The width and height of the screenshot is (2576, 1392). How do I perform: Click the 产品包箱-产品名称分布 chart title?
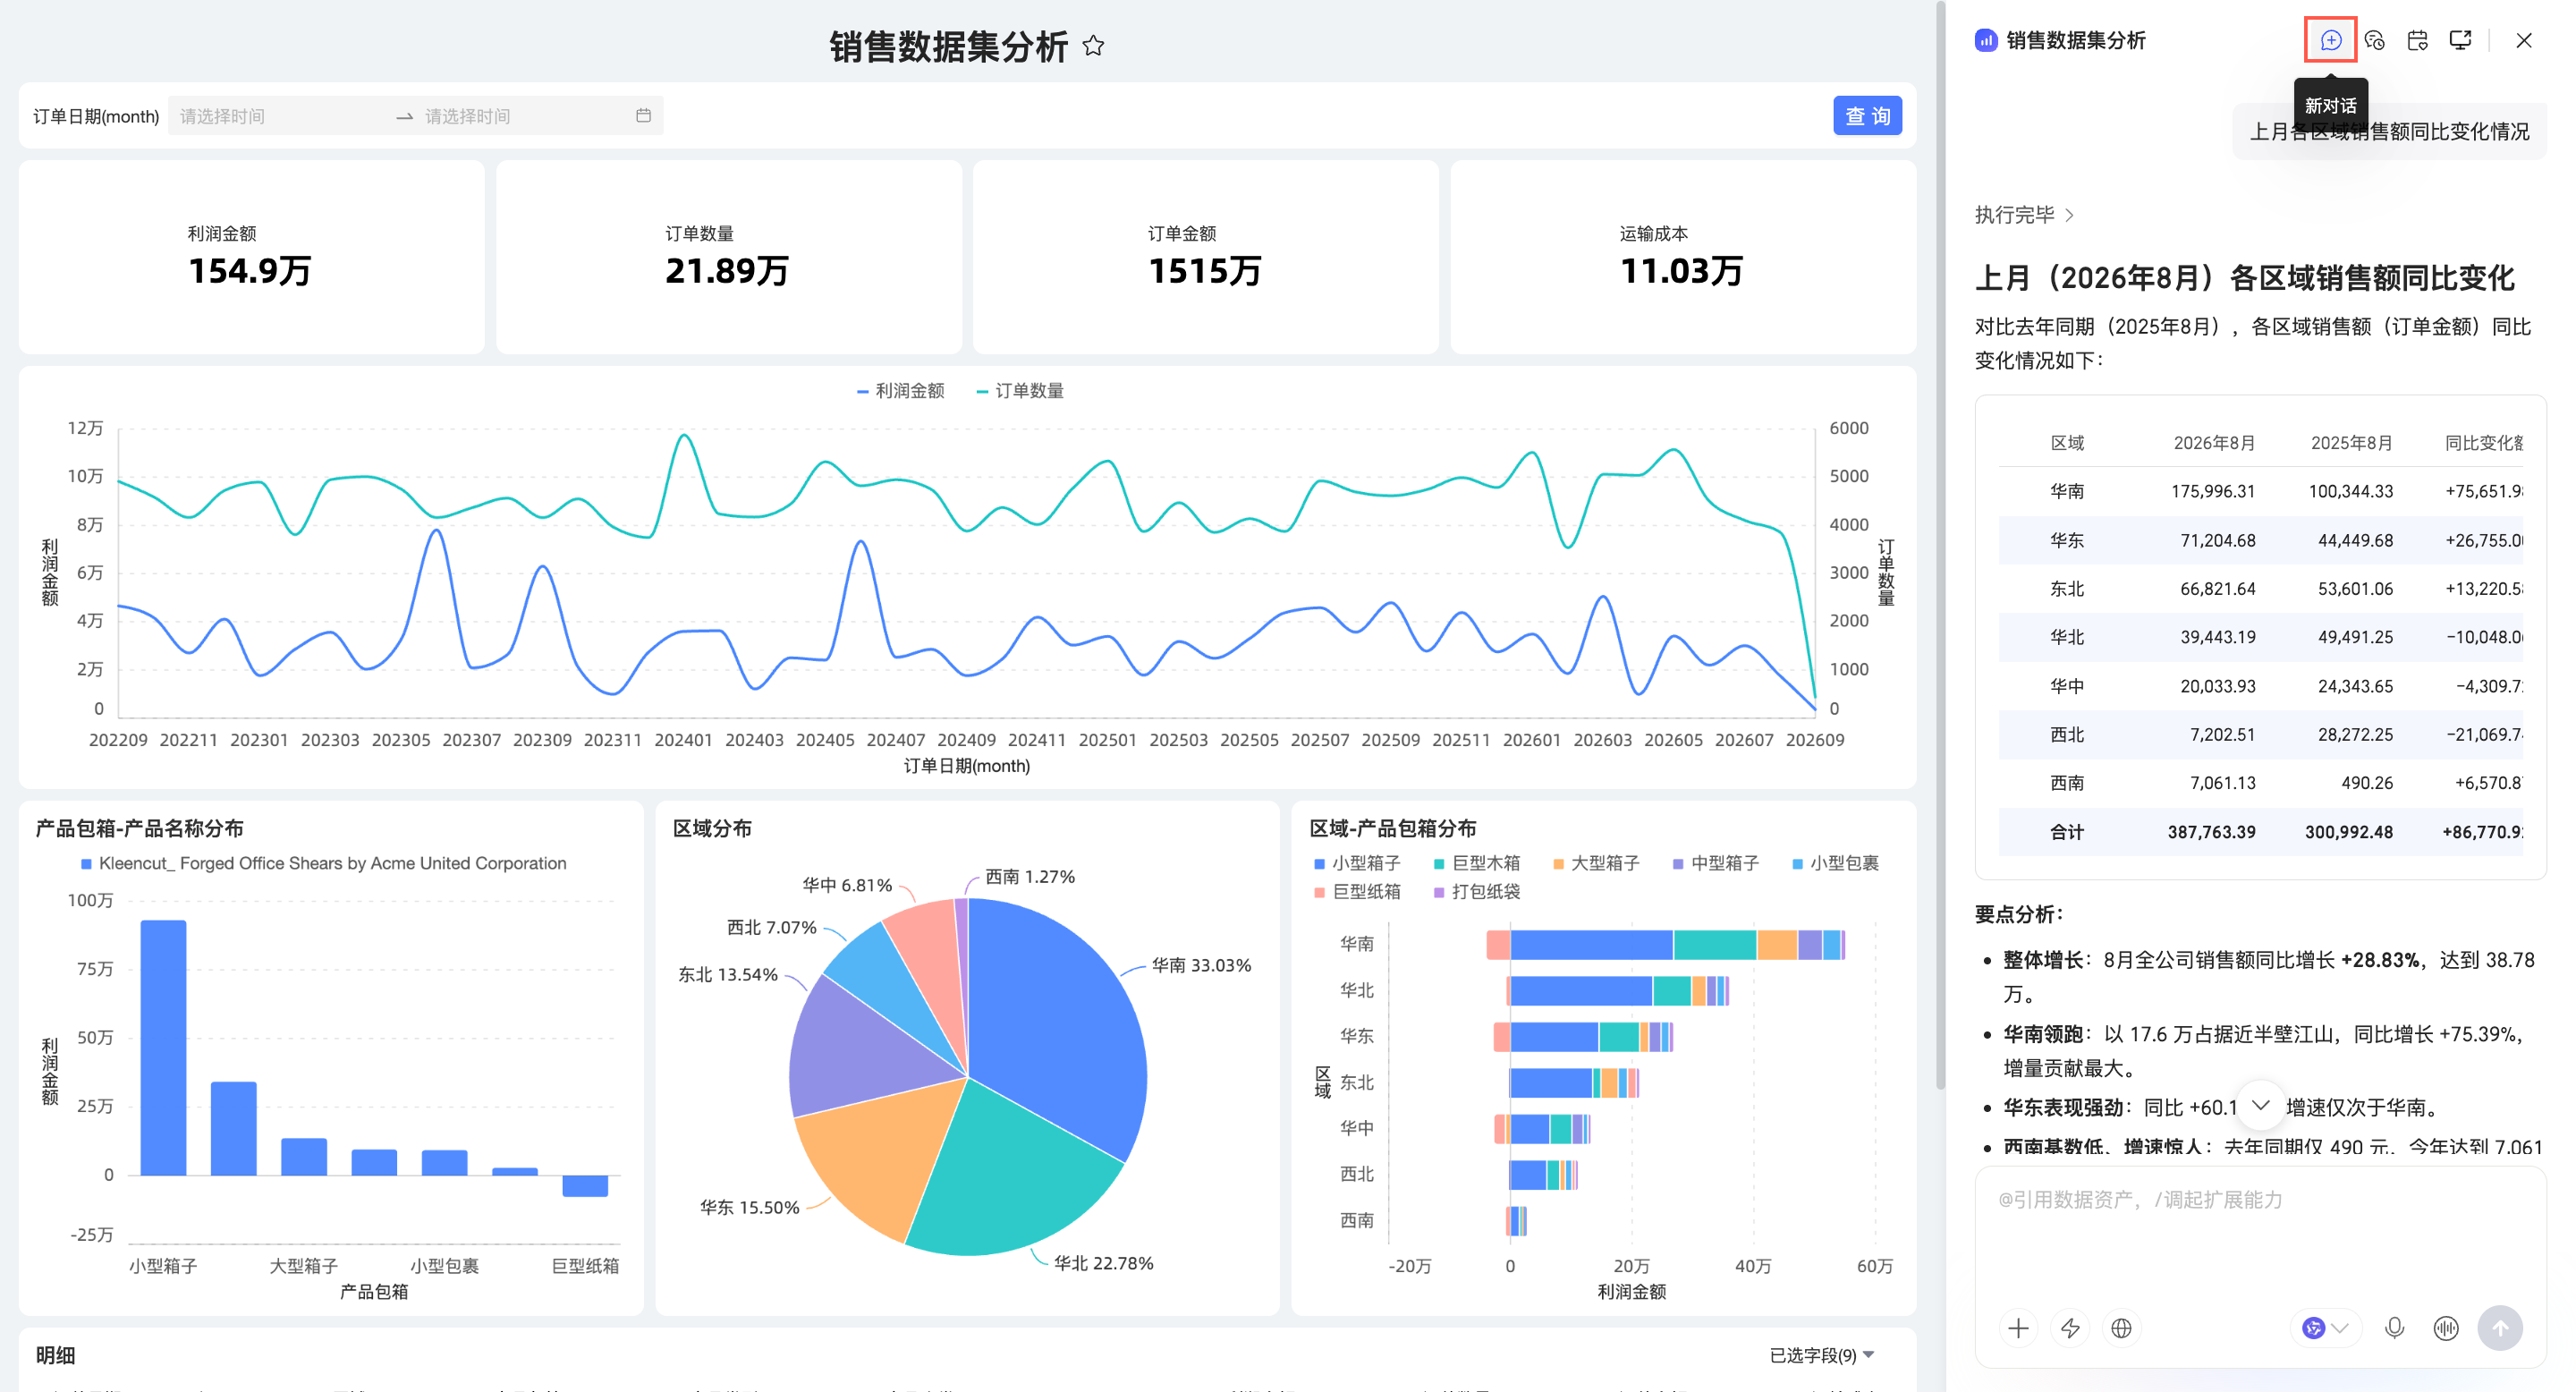(x=139, y=828)
